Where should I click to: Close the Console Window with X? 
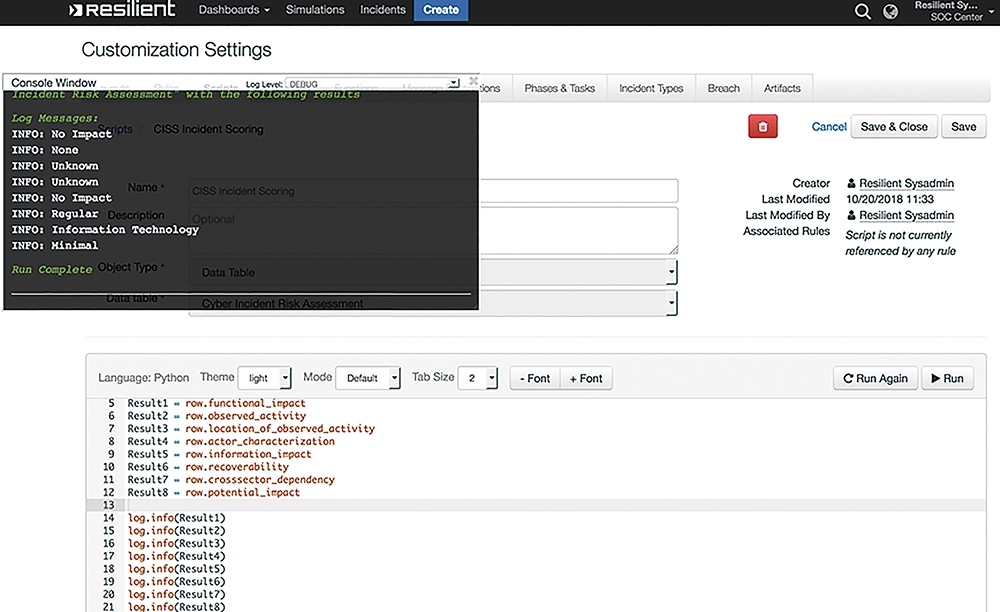click(473, 81)
